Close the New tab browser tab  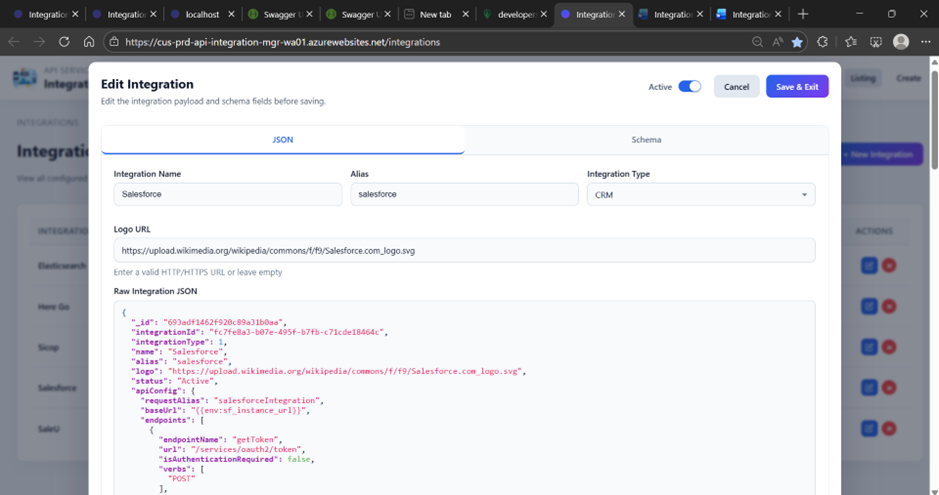click(x=465, y=14)
